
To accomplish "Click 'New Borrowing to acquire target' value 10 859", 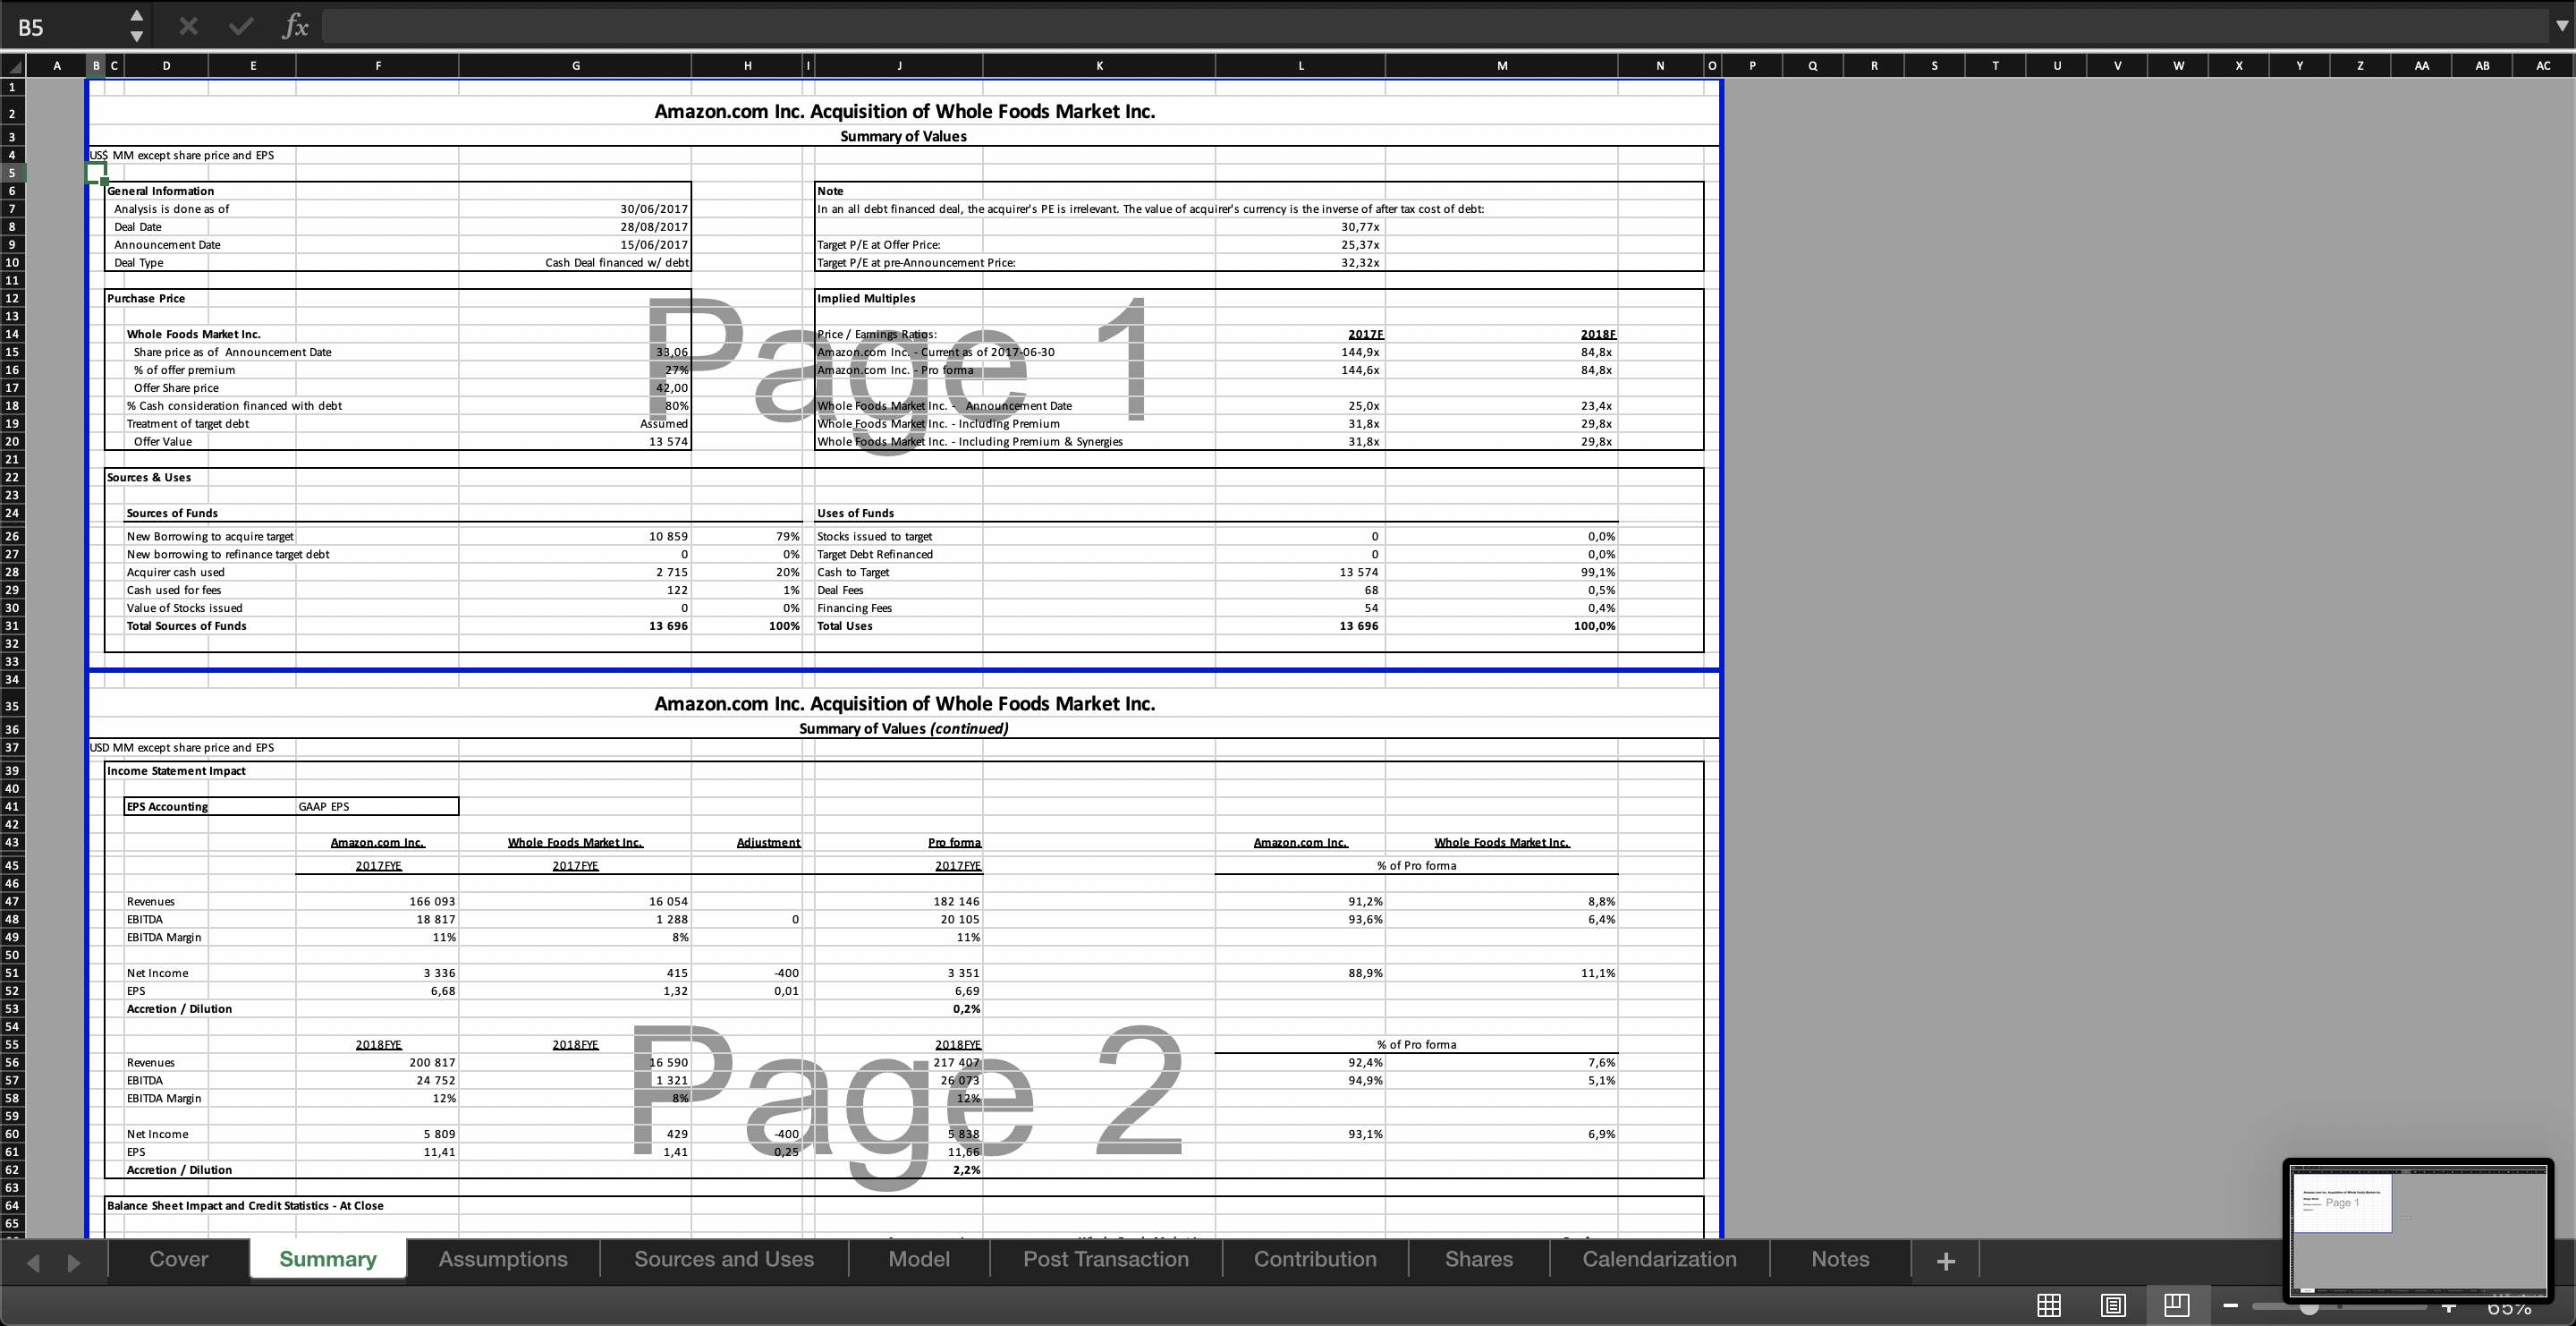I will [x=575, y=537].
